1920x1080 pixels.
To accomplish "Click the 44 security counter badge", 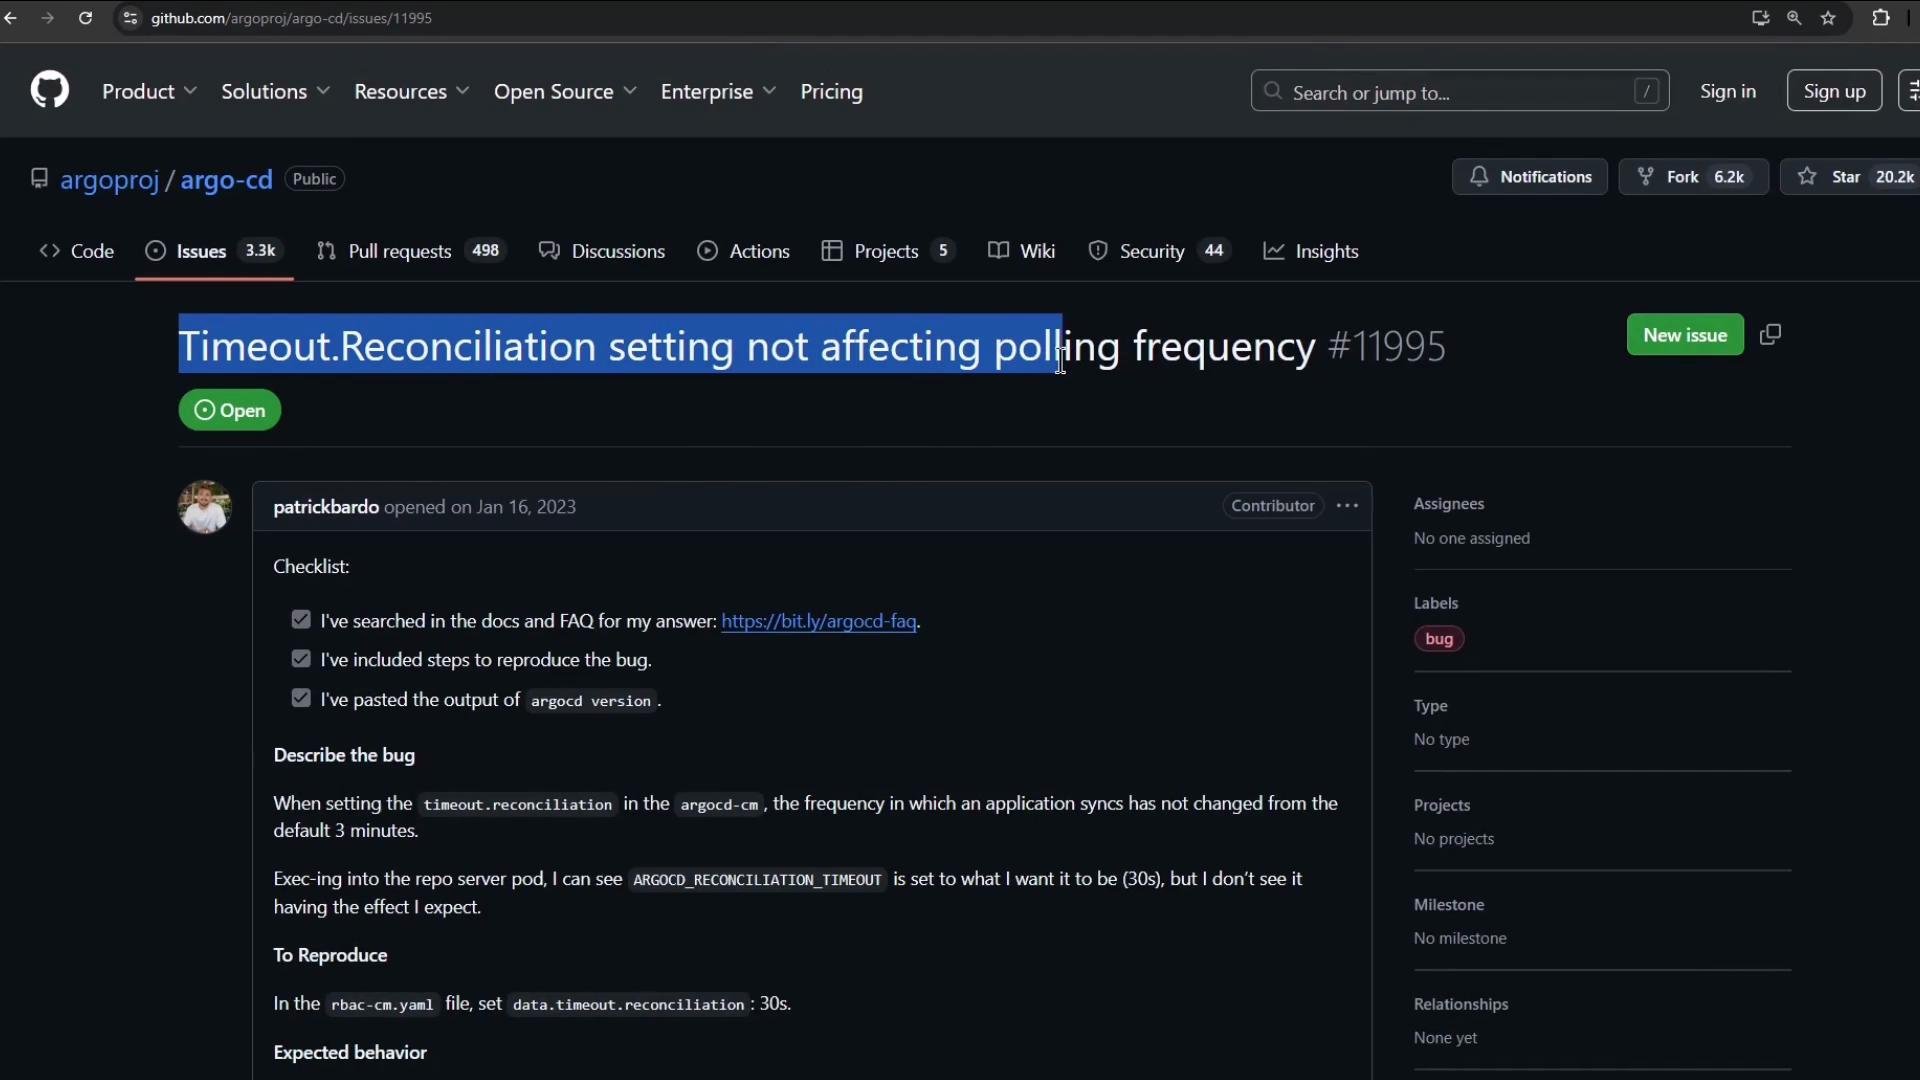I will 1214,251.
